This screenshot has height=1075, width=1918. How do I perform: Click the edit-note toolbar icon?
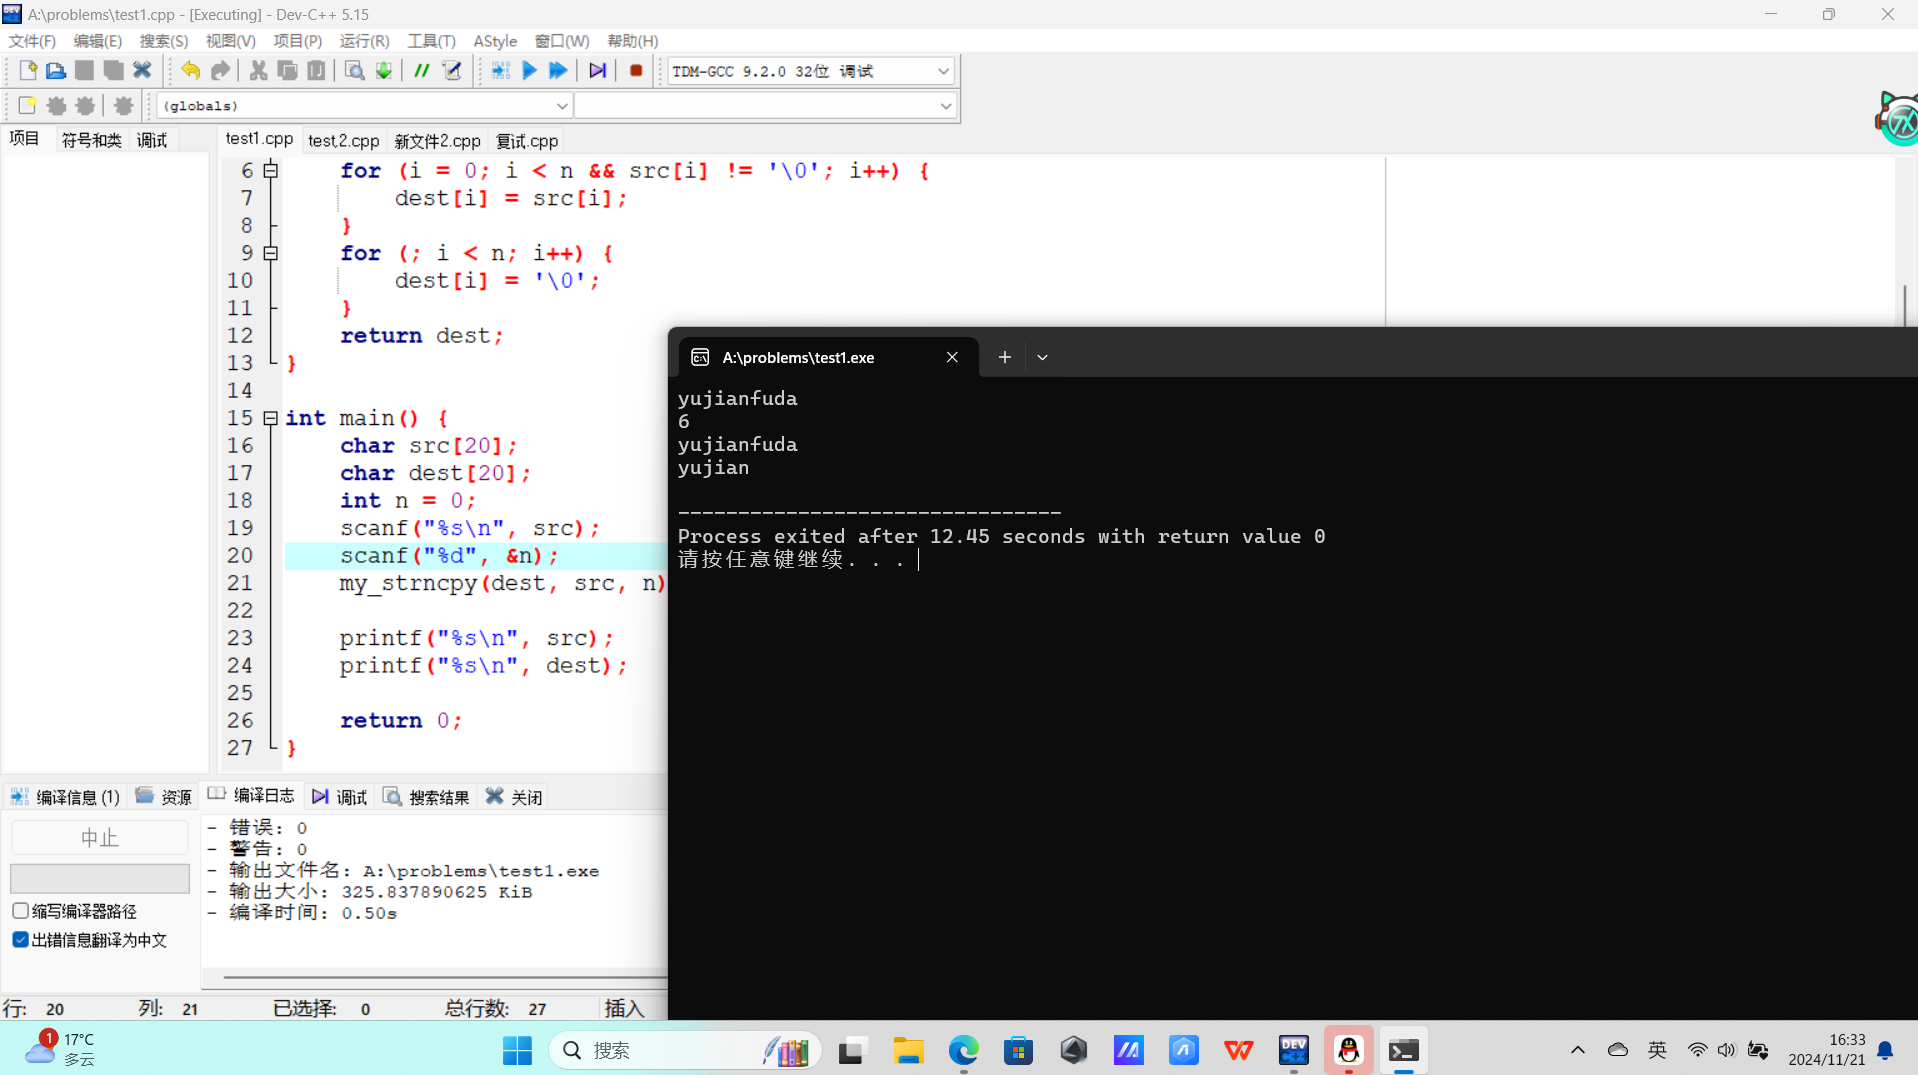[452, 71]
